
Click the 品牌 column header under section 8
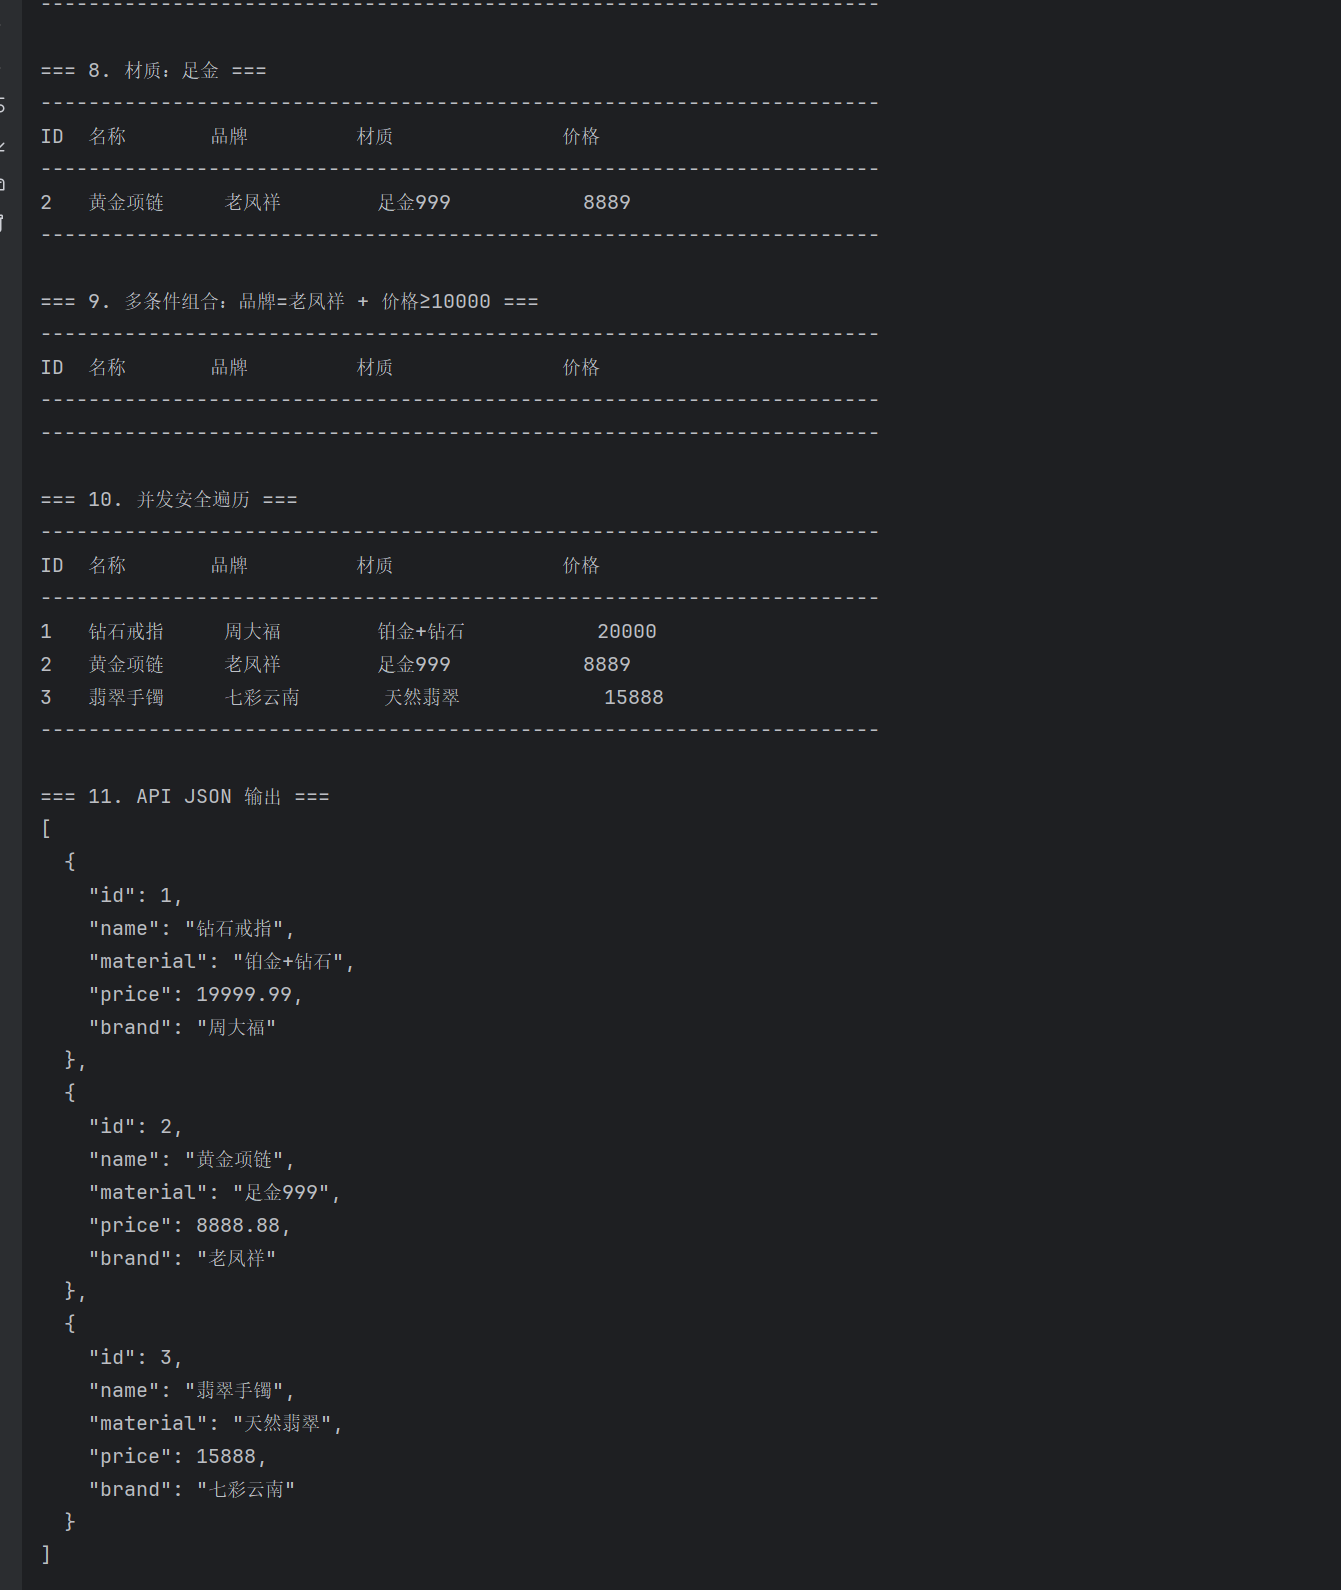(x=229, y=137)
